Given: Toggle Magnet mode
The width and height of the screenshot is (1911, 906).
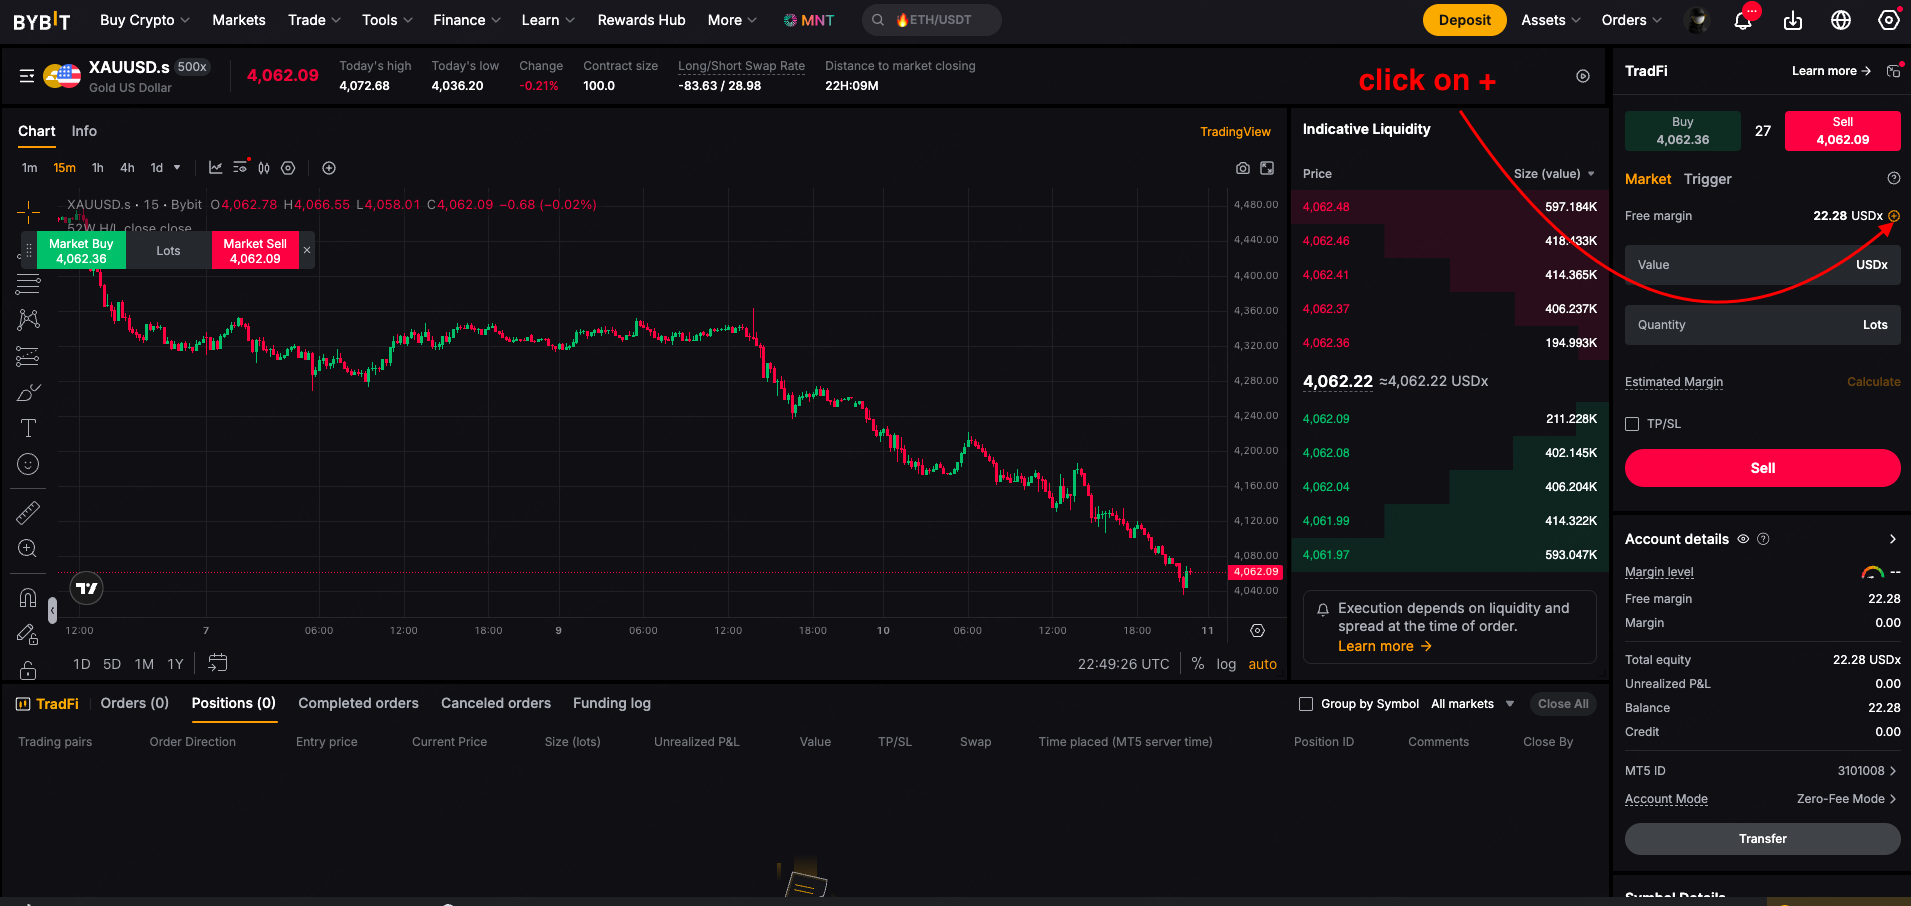Looking at the screenshot, I should coord(28,598).
